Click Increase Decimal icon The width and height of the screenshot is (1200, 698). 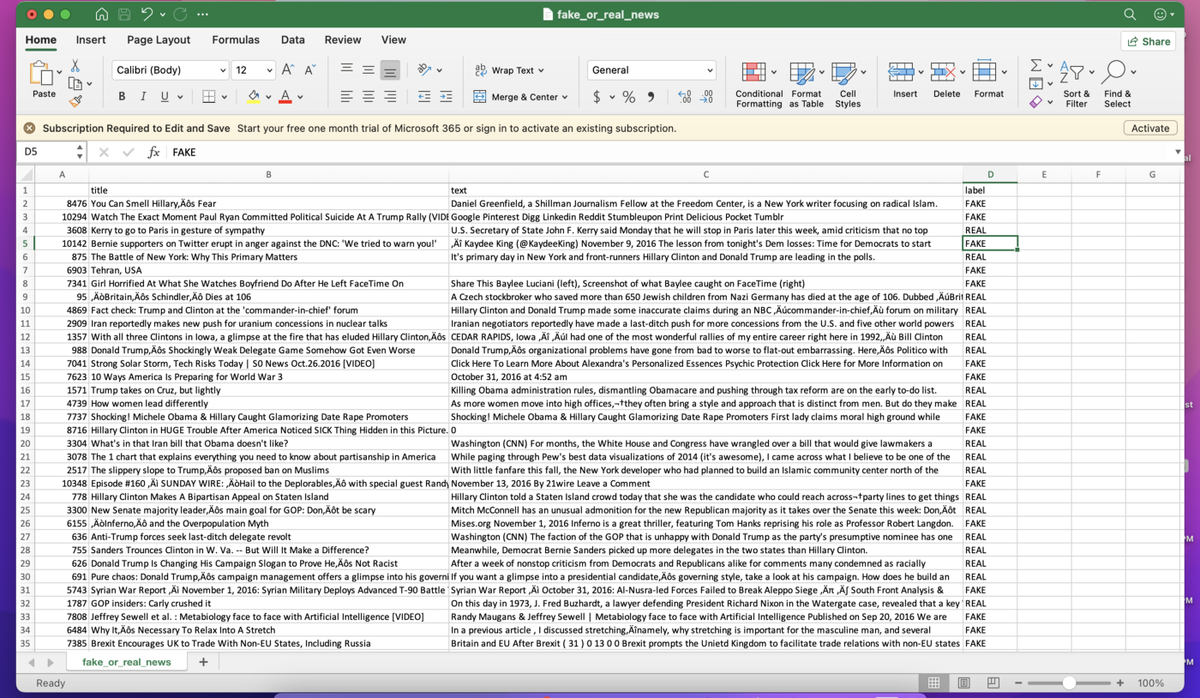tap(685, 97)
